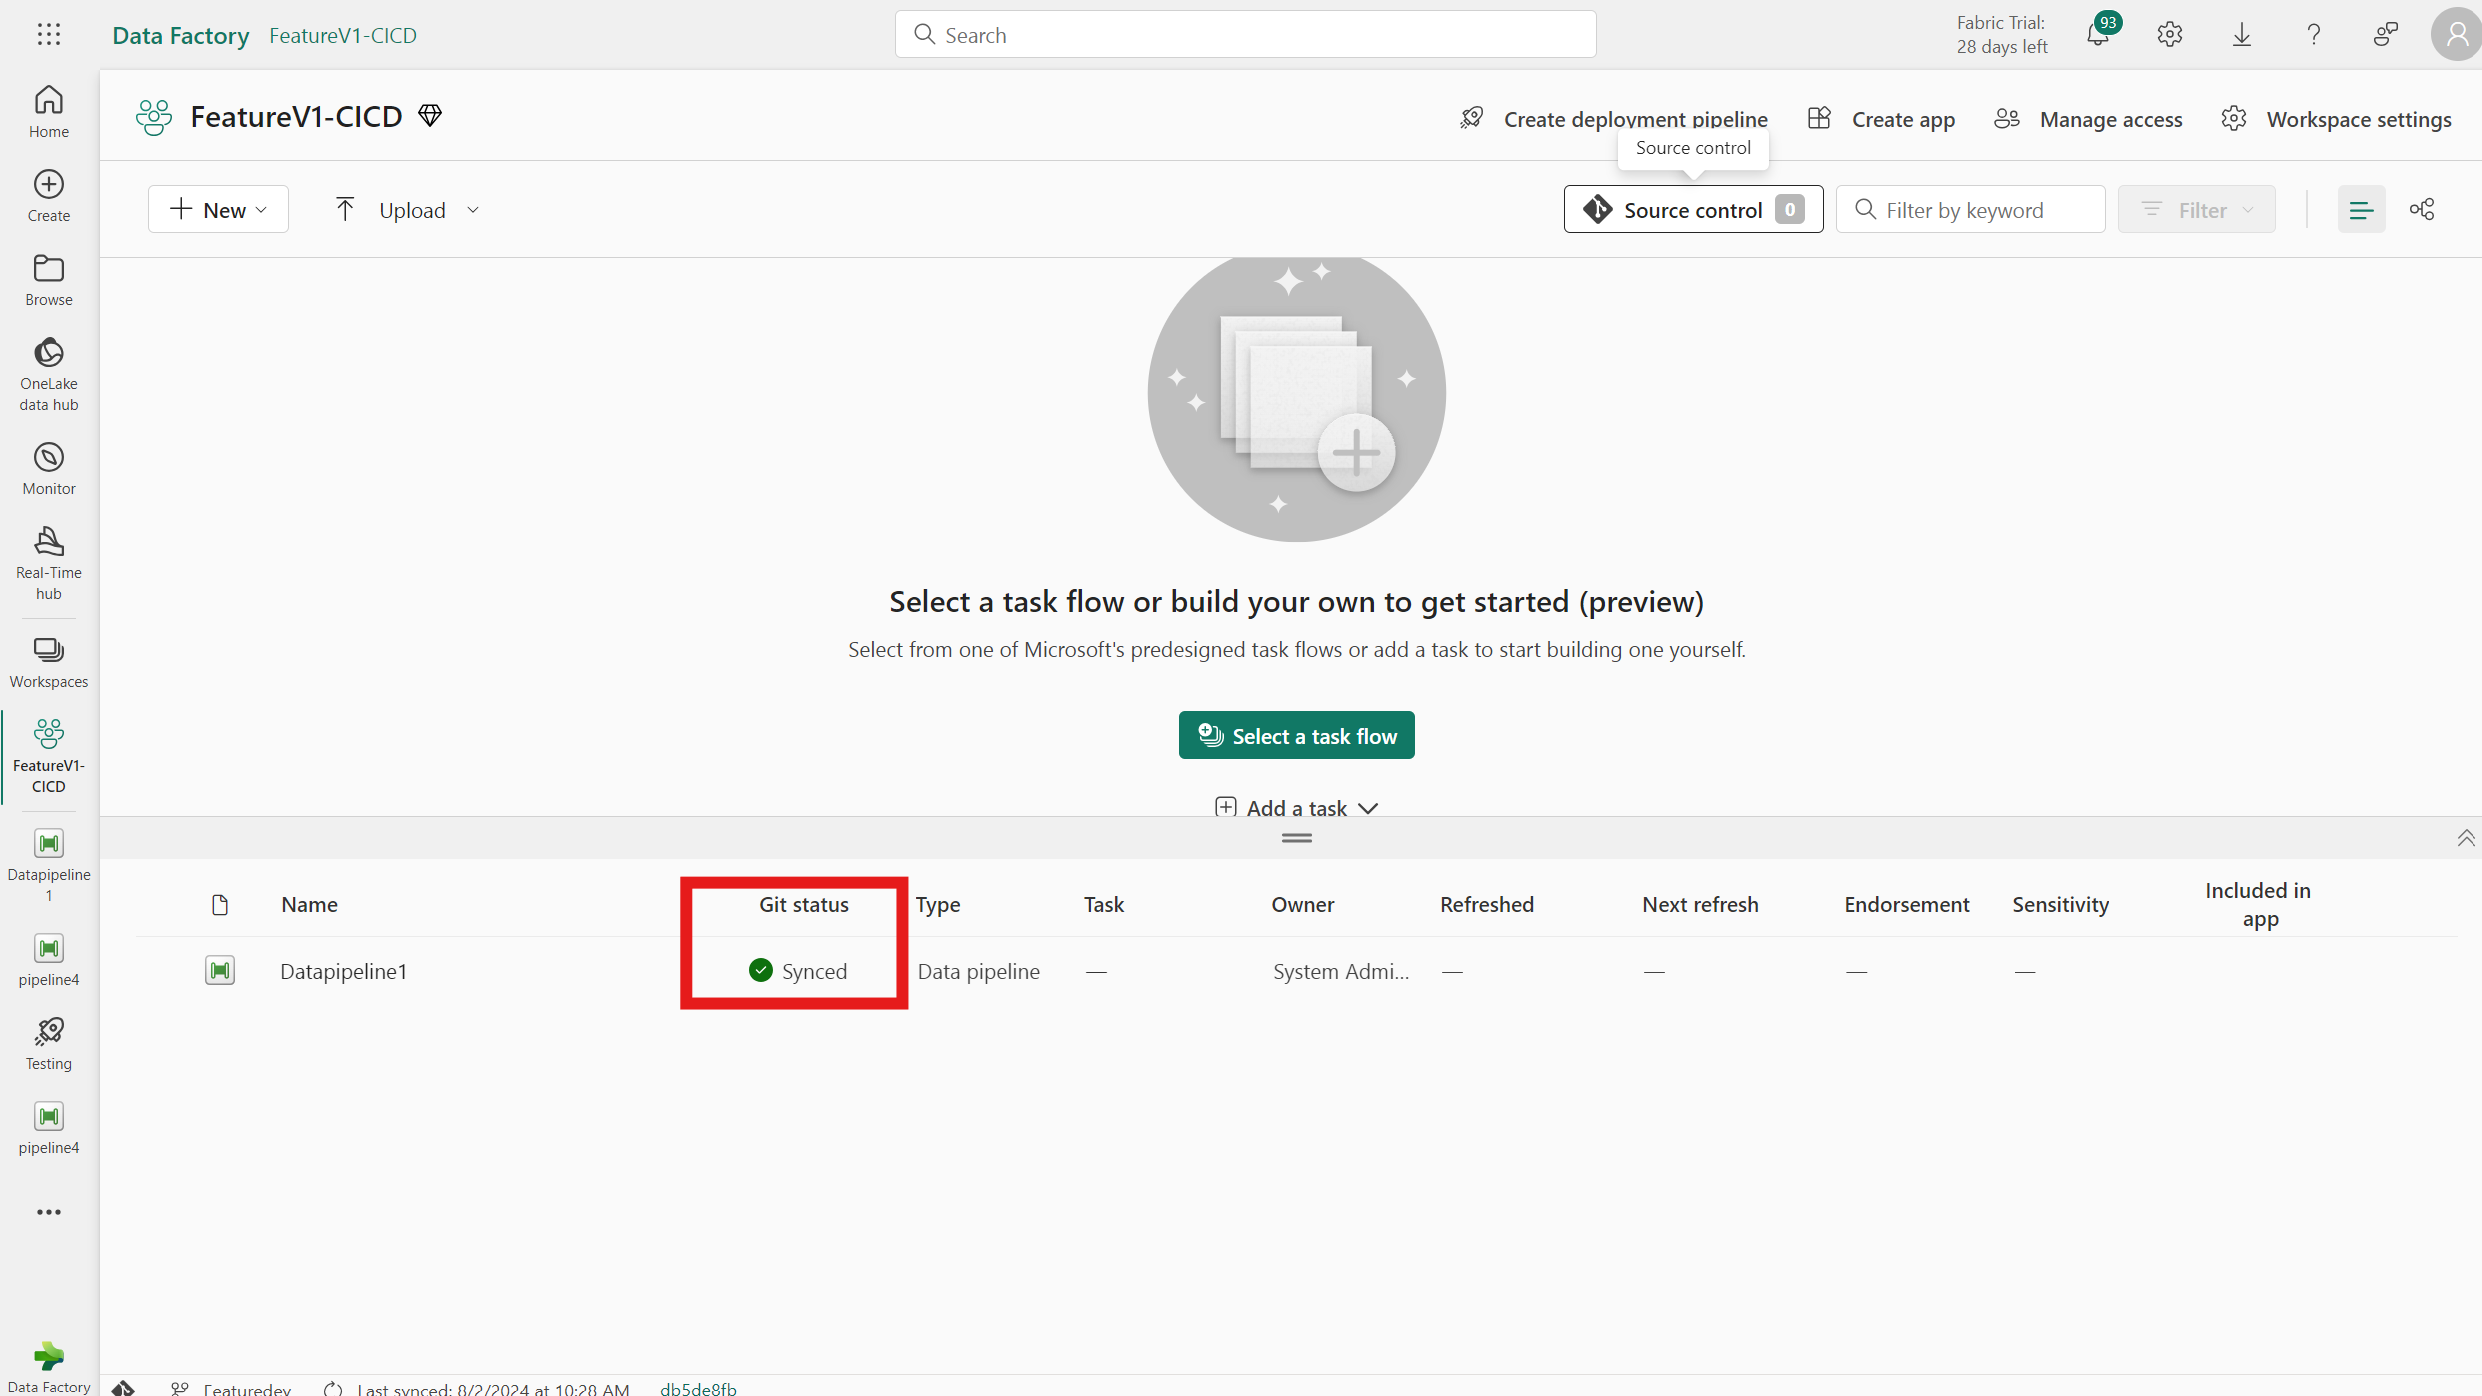Image resolution: width=2482 pixels, height=1396 pixels.
Task: Sort by Refreshed column header
Action: coord(1486,904)
